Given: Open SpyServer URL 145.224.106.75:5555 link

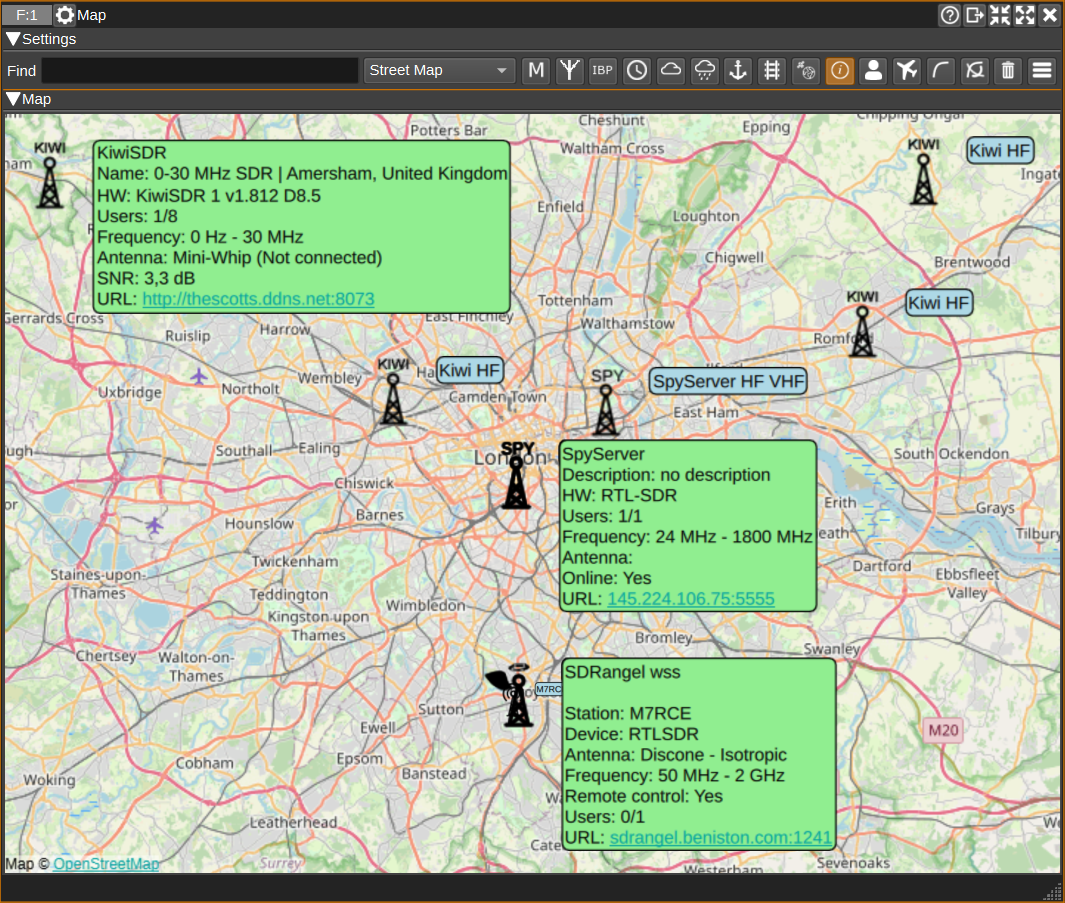Looking at the screenshot, I should click(x=691, y=599).
